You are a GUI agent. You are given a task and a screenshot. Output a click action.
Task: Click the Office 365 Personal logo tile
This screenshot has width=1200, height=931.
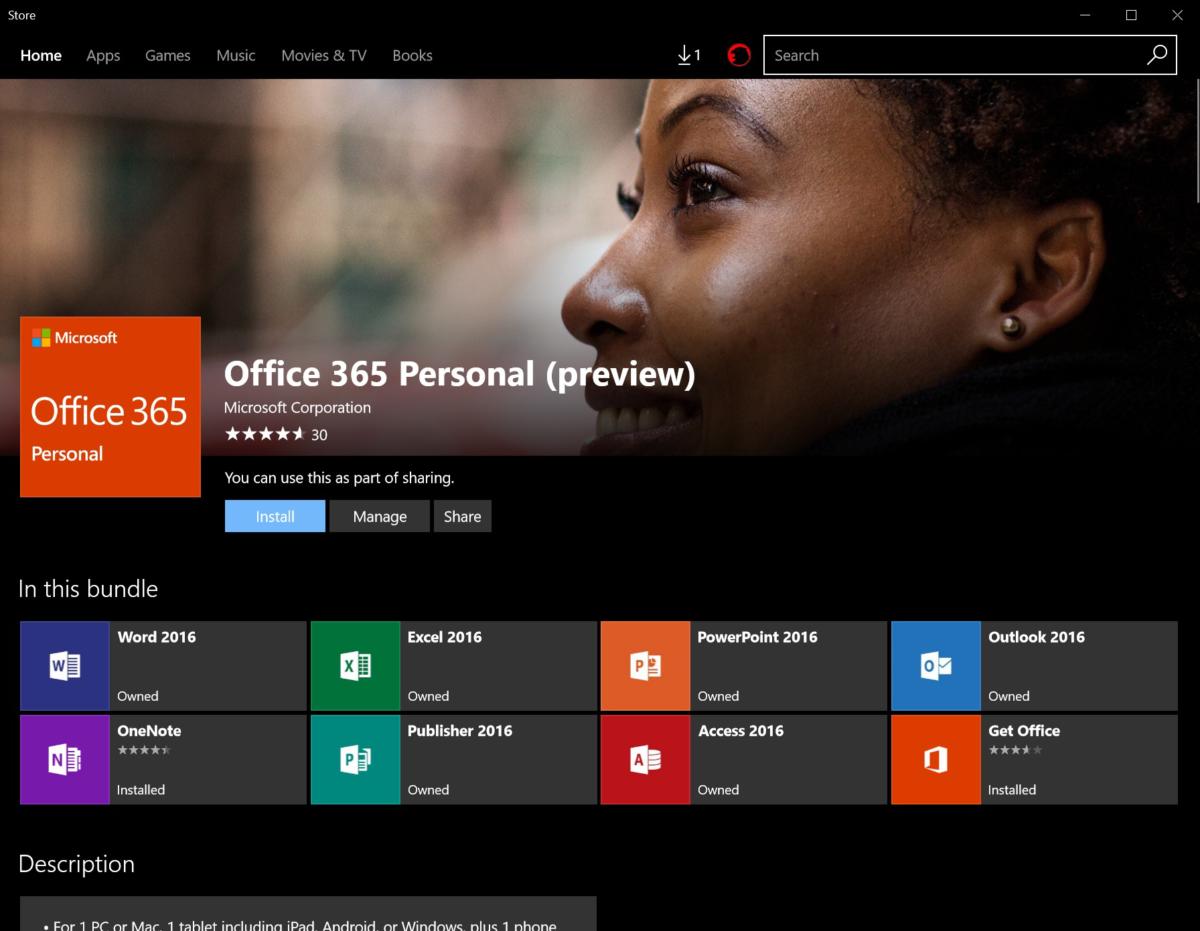click(110, 407)
